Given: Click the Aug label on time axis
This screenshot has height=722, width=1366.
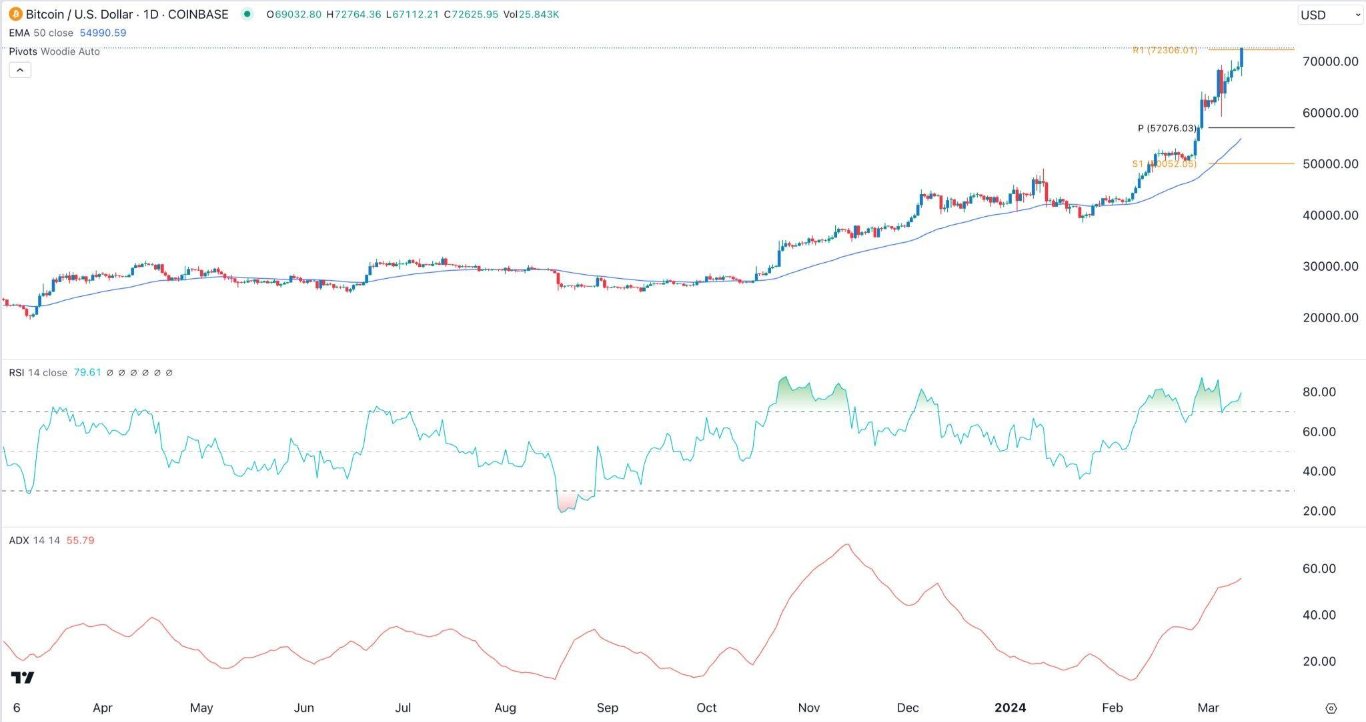Looking at the screenshot, I should (x=505, y=708).
